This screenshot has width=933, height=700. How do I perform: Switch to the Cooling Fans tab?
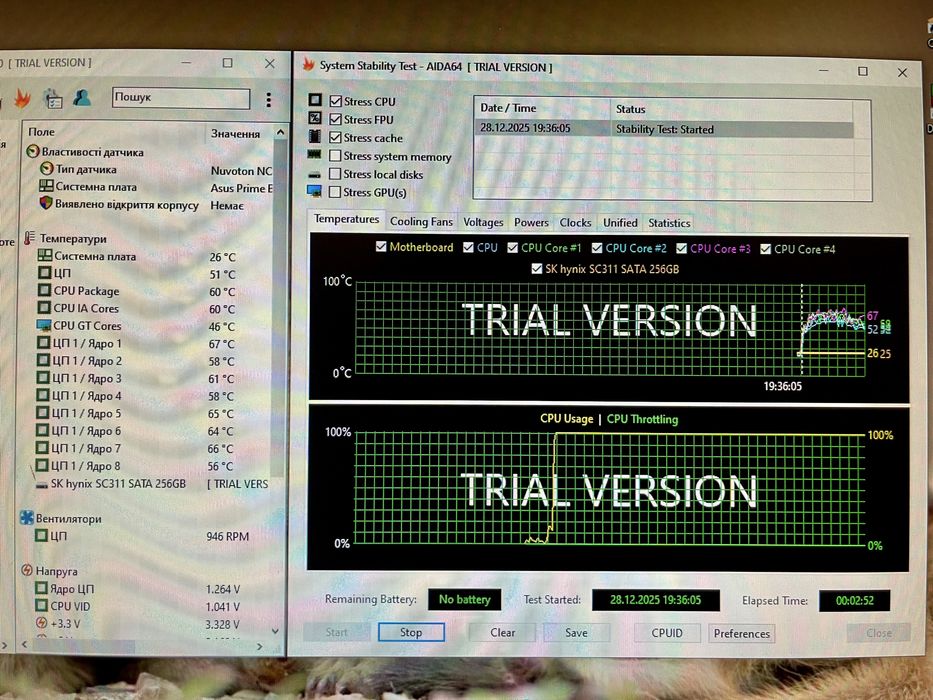point(421,221)
